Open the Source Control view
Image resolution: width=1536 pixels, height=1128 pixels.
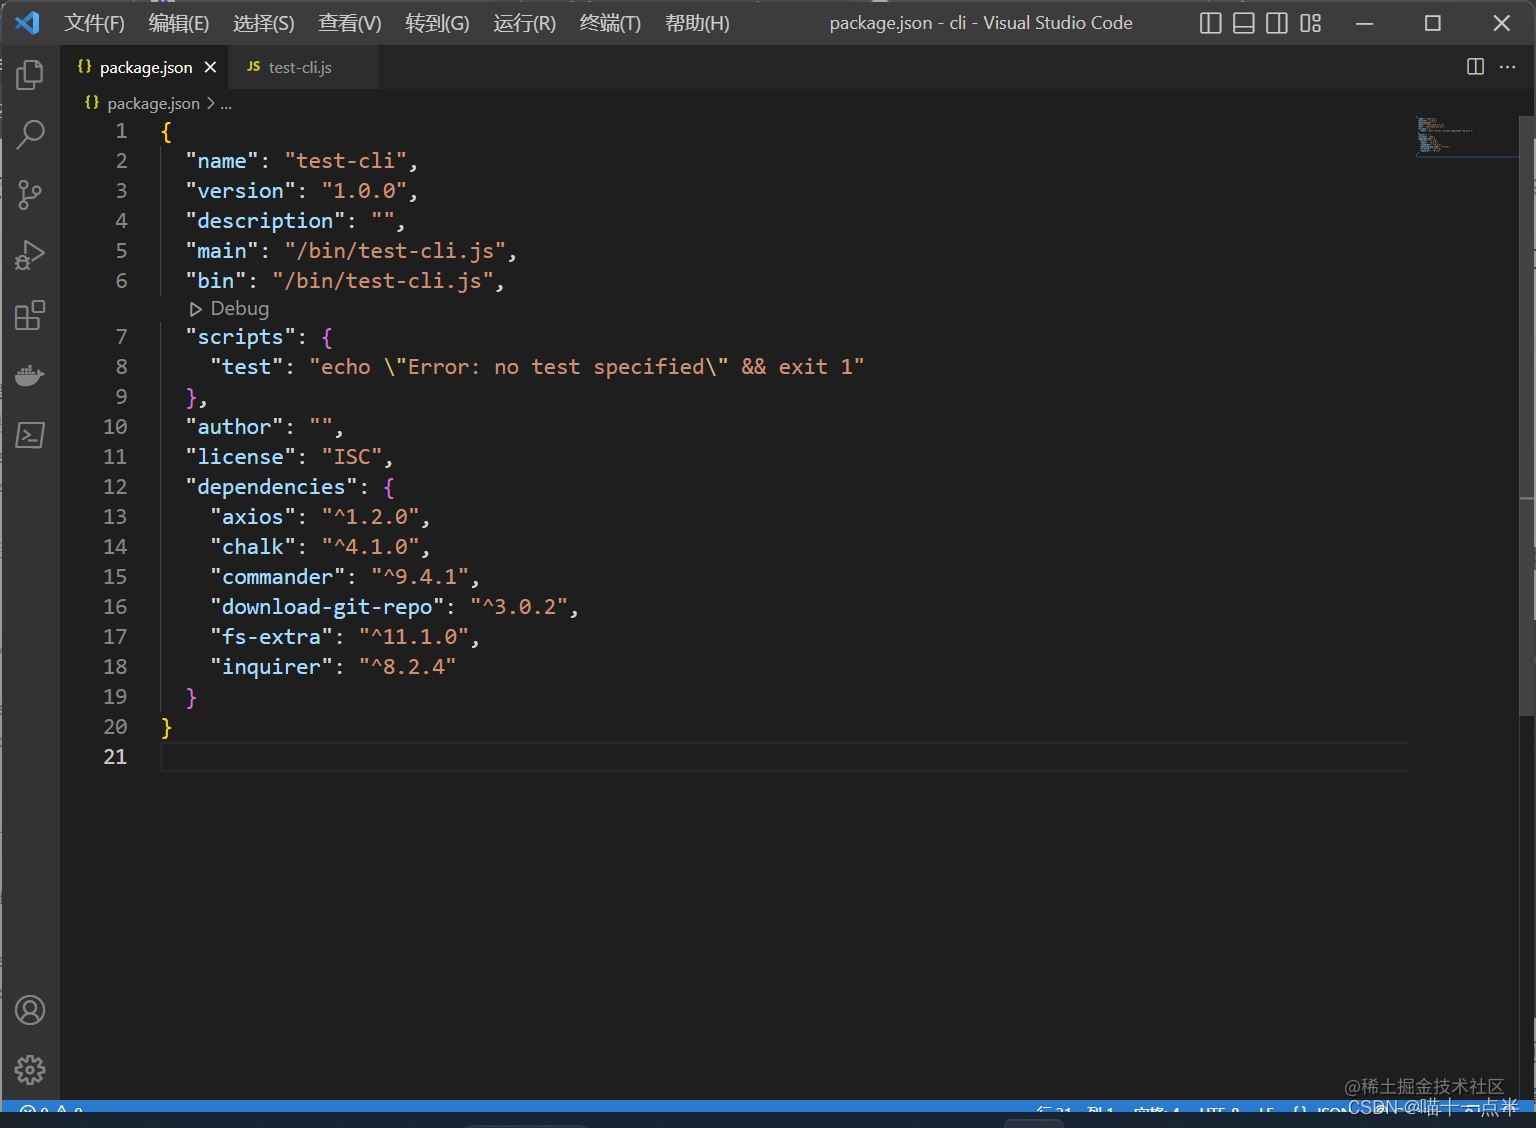(30, 194)
